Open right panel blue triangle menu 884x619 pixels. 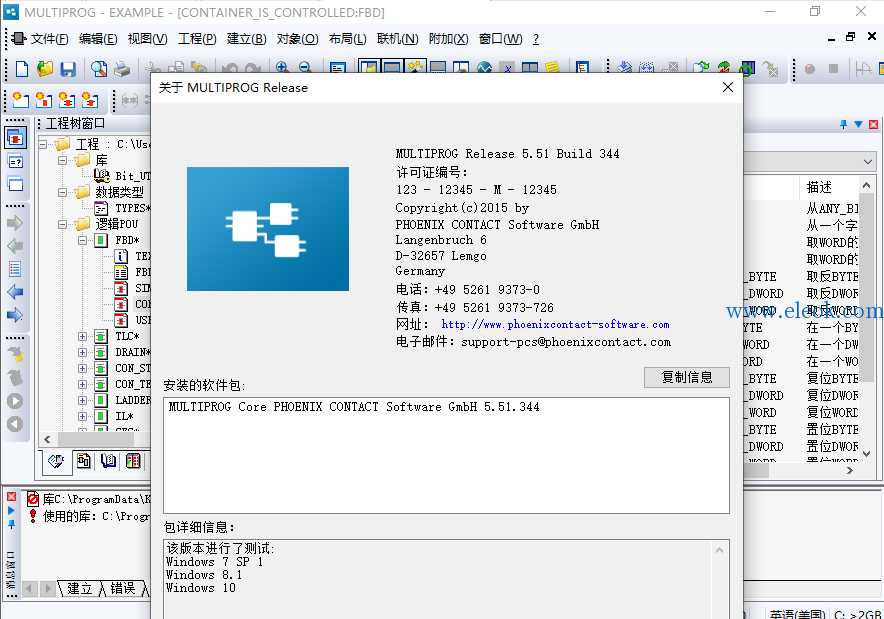coord(858,124)
